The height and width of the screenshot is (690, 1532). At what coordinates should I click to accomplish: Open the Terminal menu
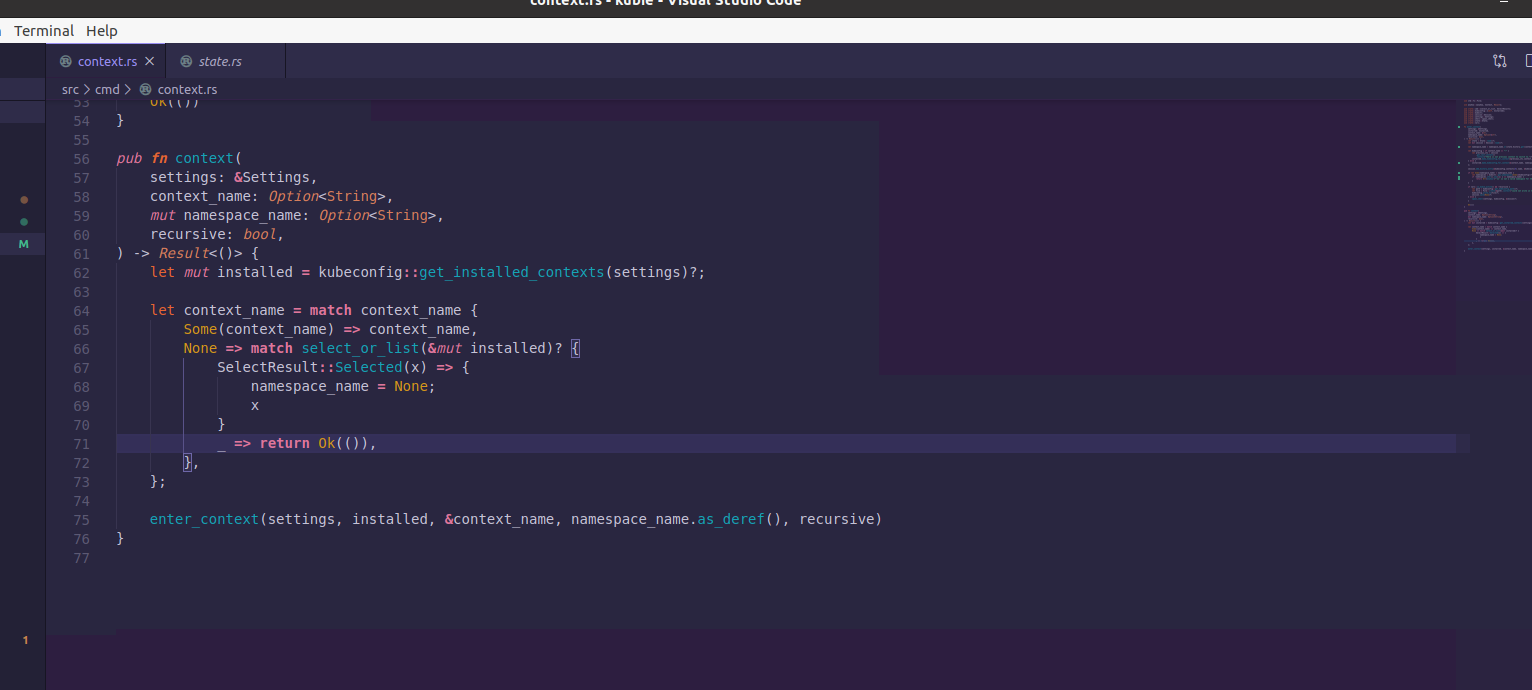[x=44, y=31]
